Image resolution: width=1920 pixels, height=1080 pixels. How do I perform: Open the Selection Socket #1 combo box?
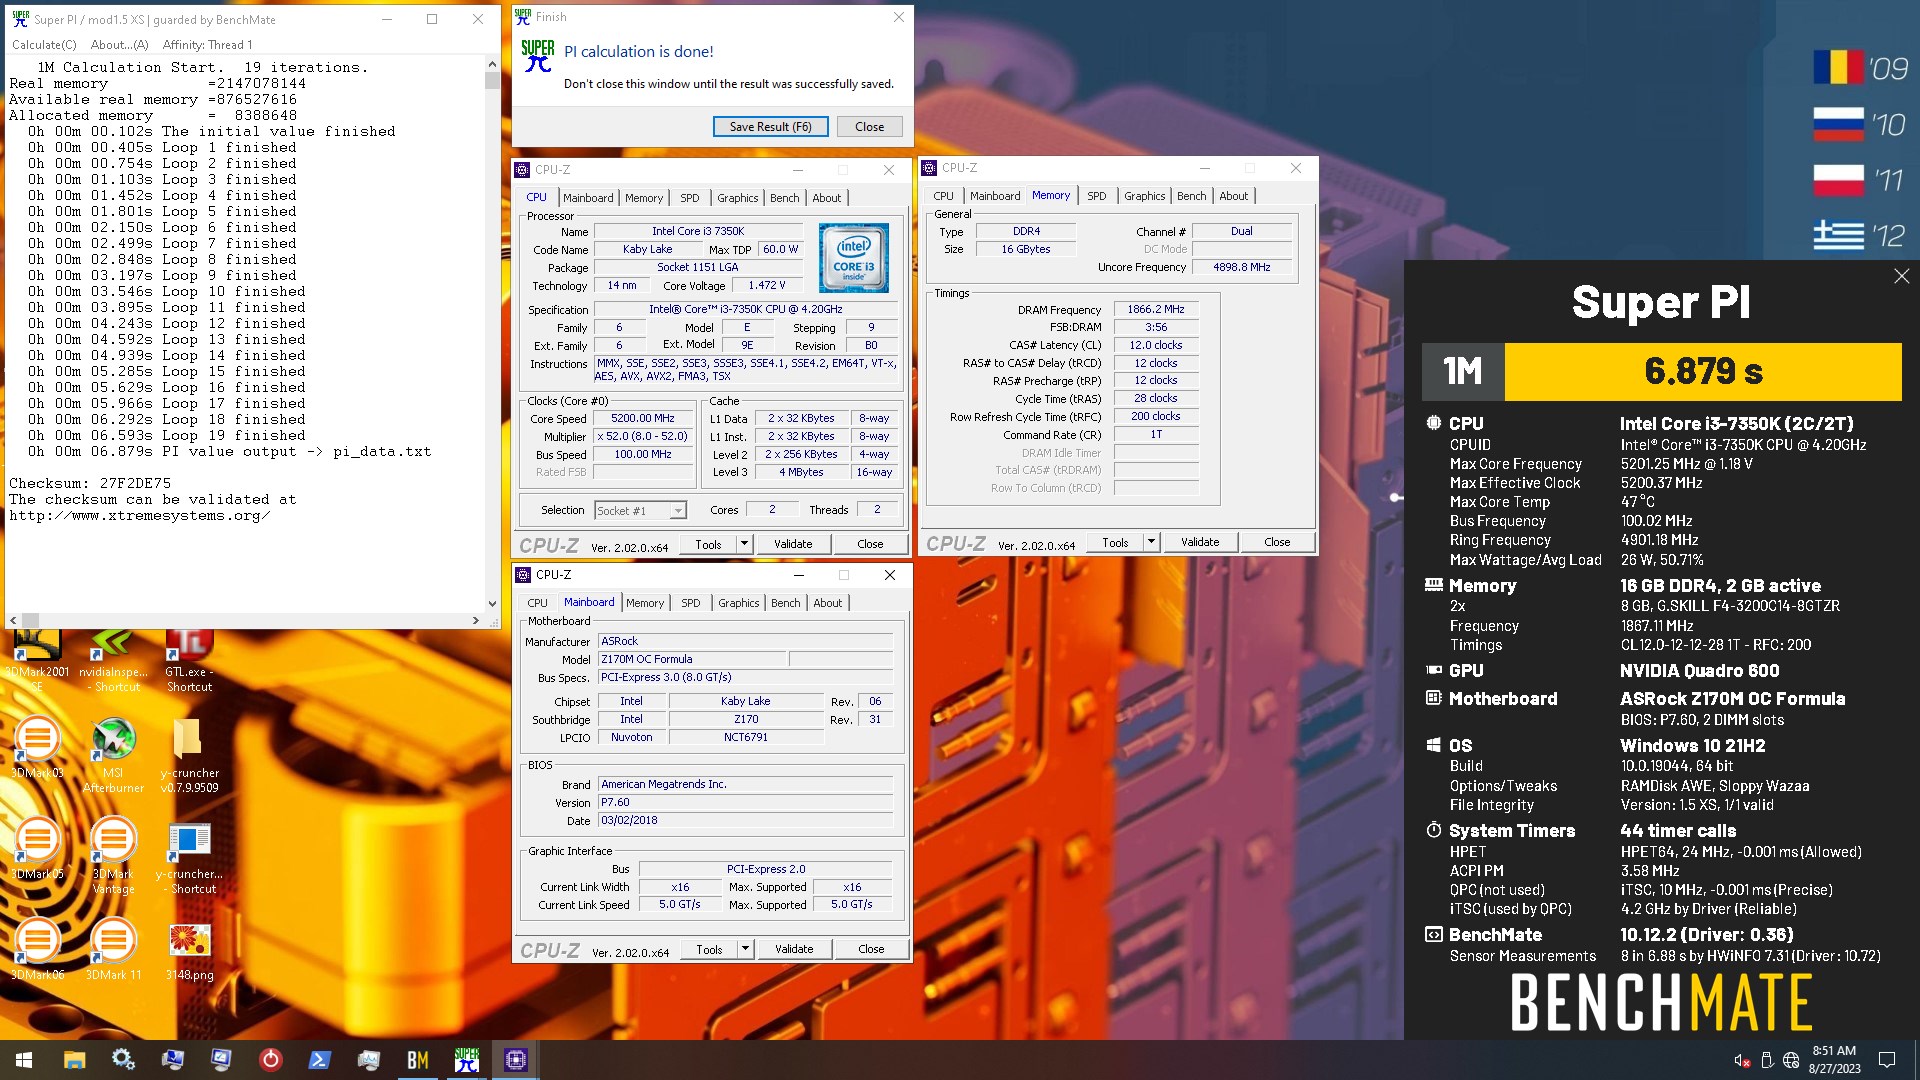[640, 510]
